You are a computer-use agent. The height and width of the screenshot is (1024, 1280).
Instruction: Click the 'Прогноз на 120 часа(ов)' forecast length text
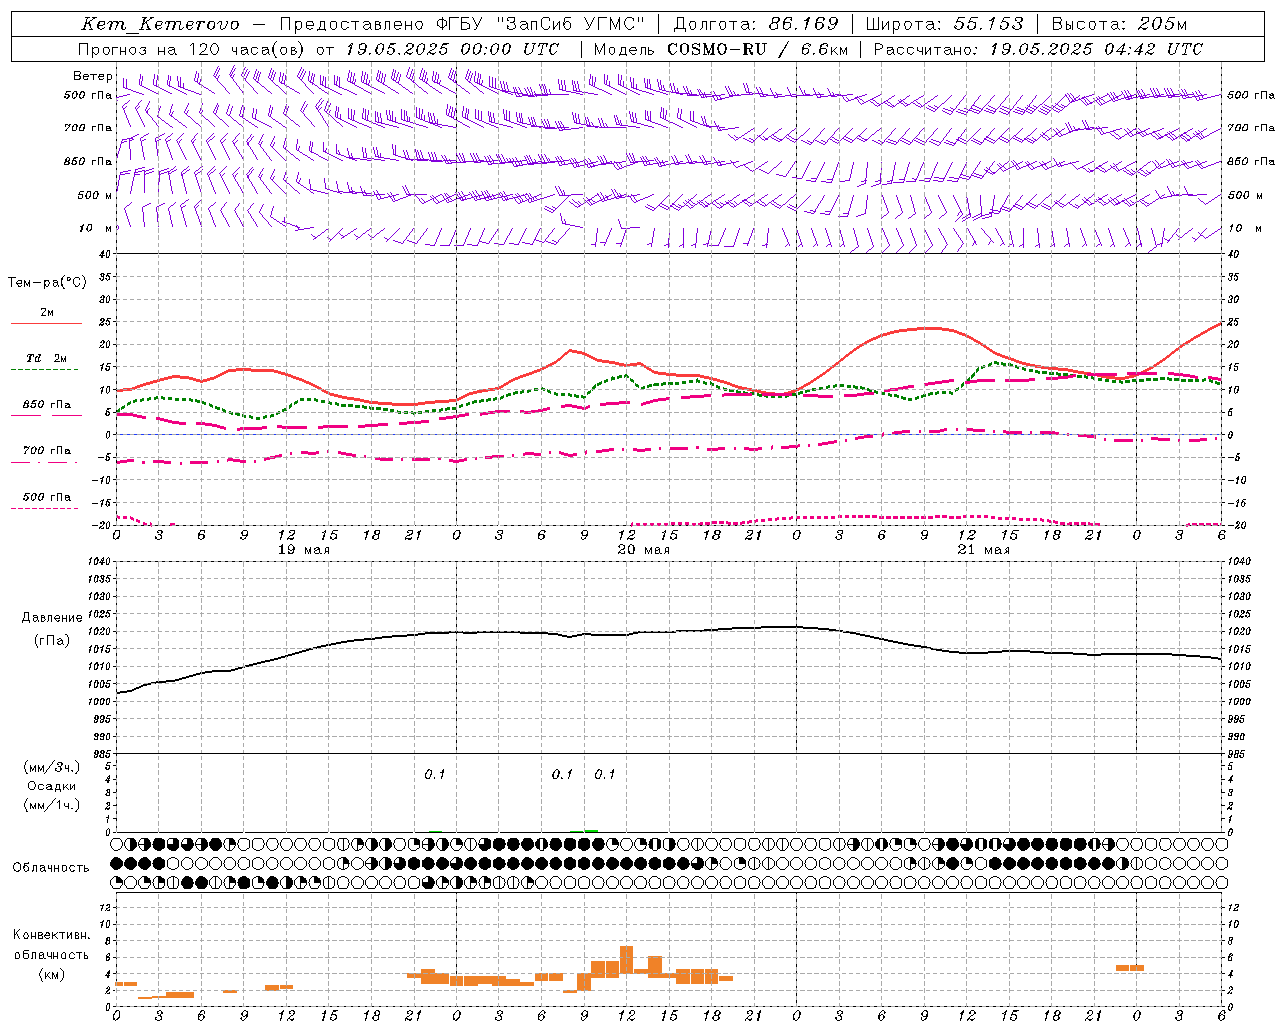pos(192,49)
